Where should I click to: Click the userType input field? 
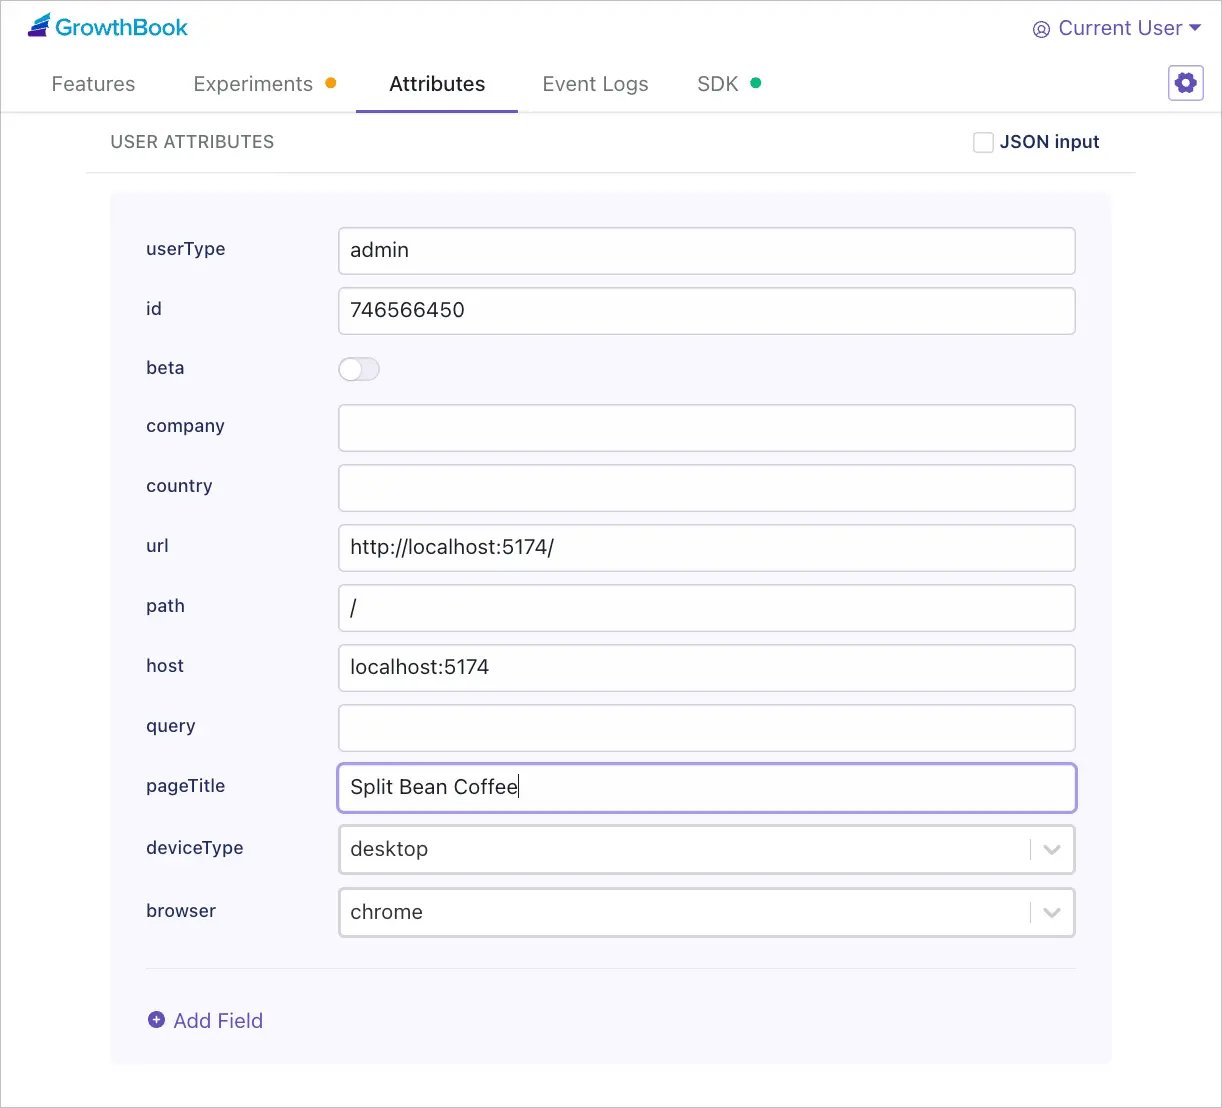tap(707, 251)
